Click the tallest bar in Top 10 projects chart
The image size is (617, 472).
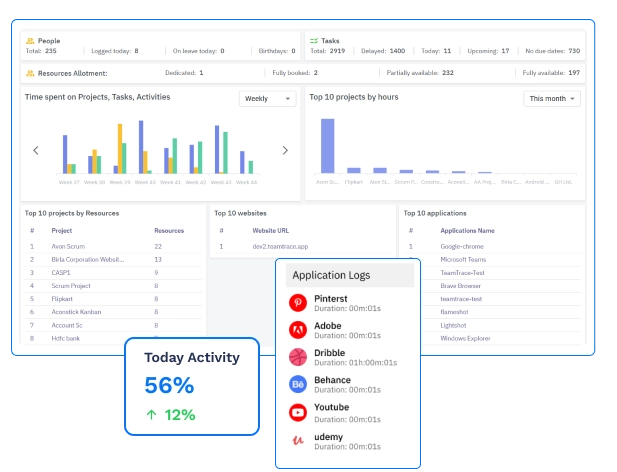326,146
